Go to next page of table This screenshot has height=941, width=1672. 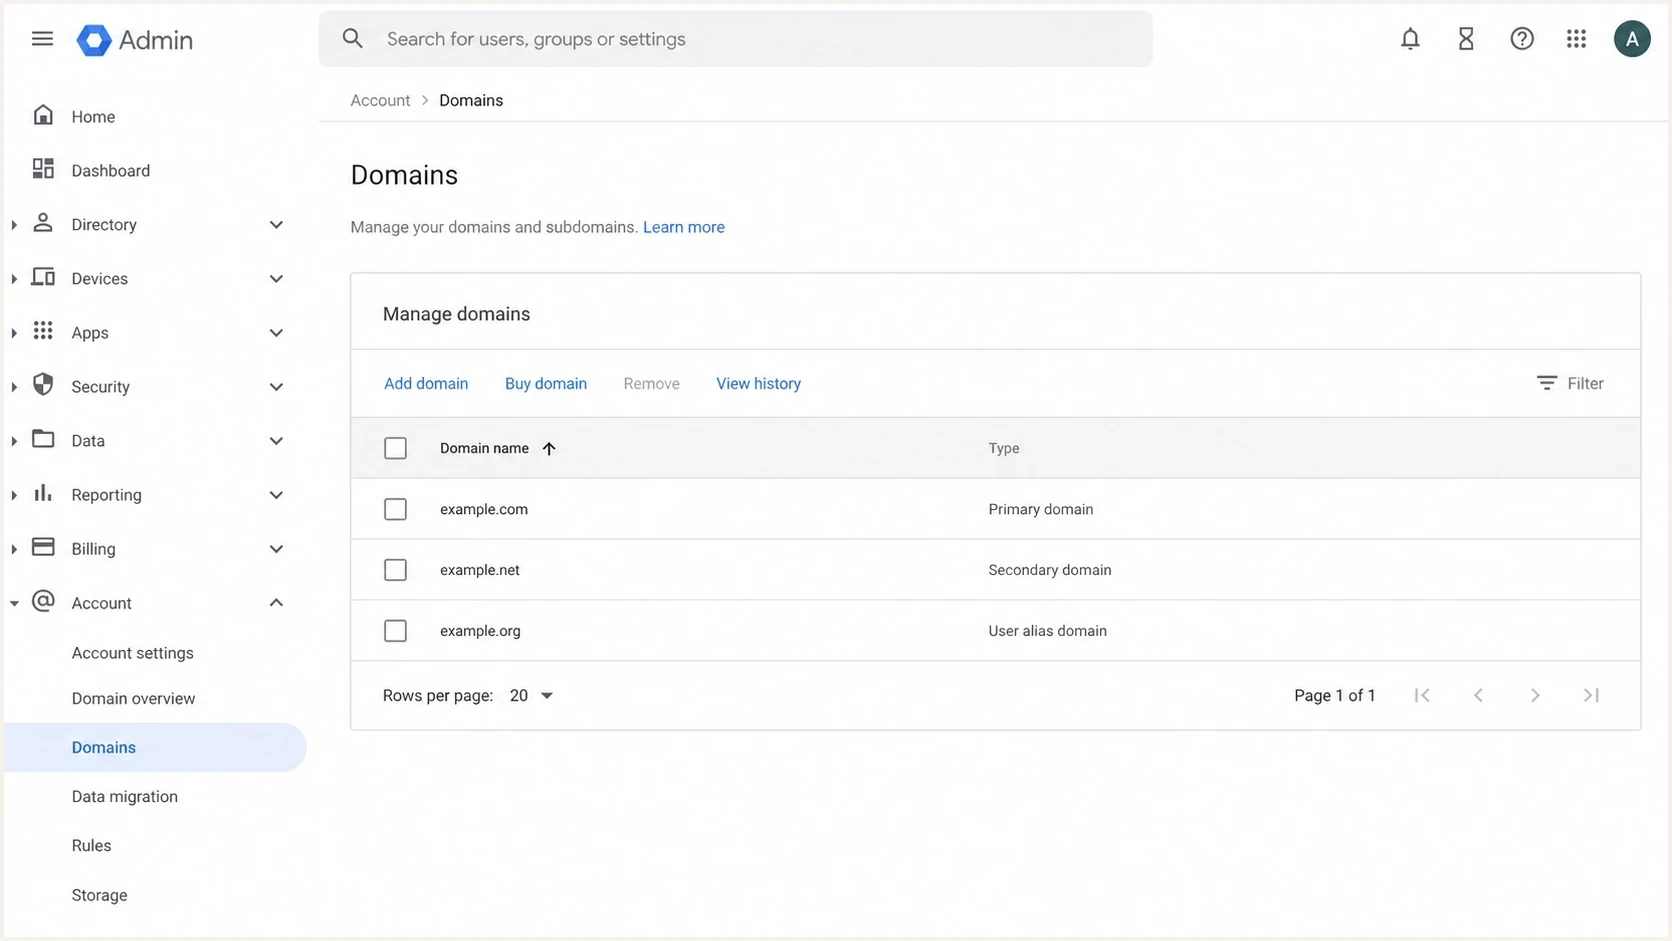[x=1535, y=695]
